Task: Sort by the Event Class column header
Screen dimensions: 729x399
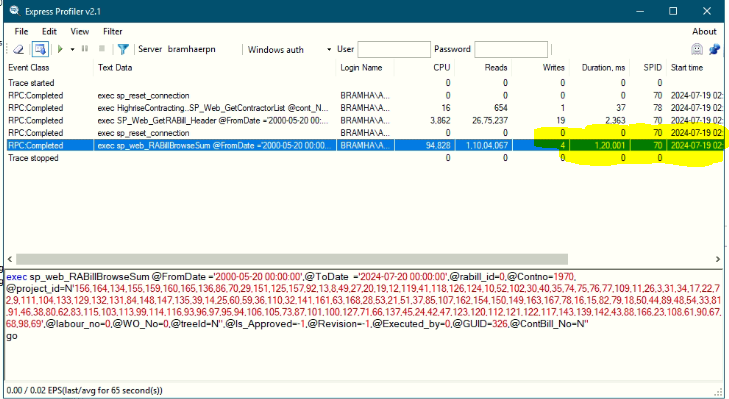Action: click(49, 67)
